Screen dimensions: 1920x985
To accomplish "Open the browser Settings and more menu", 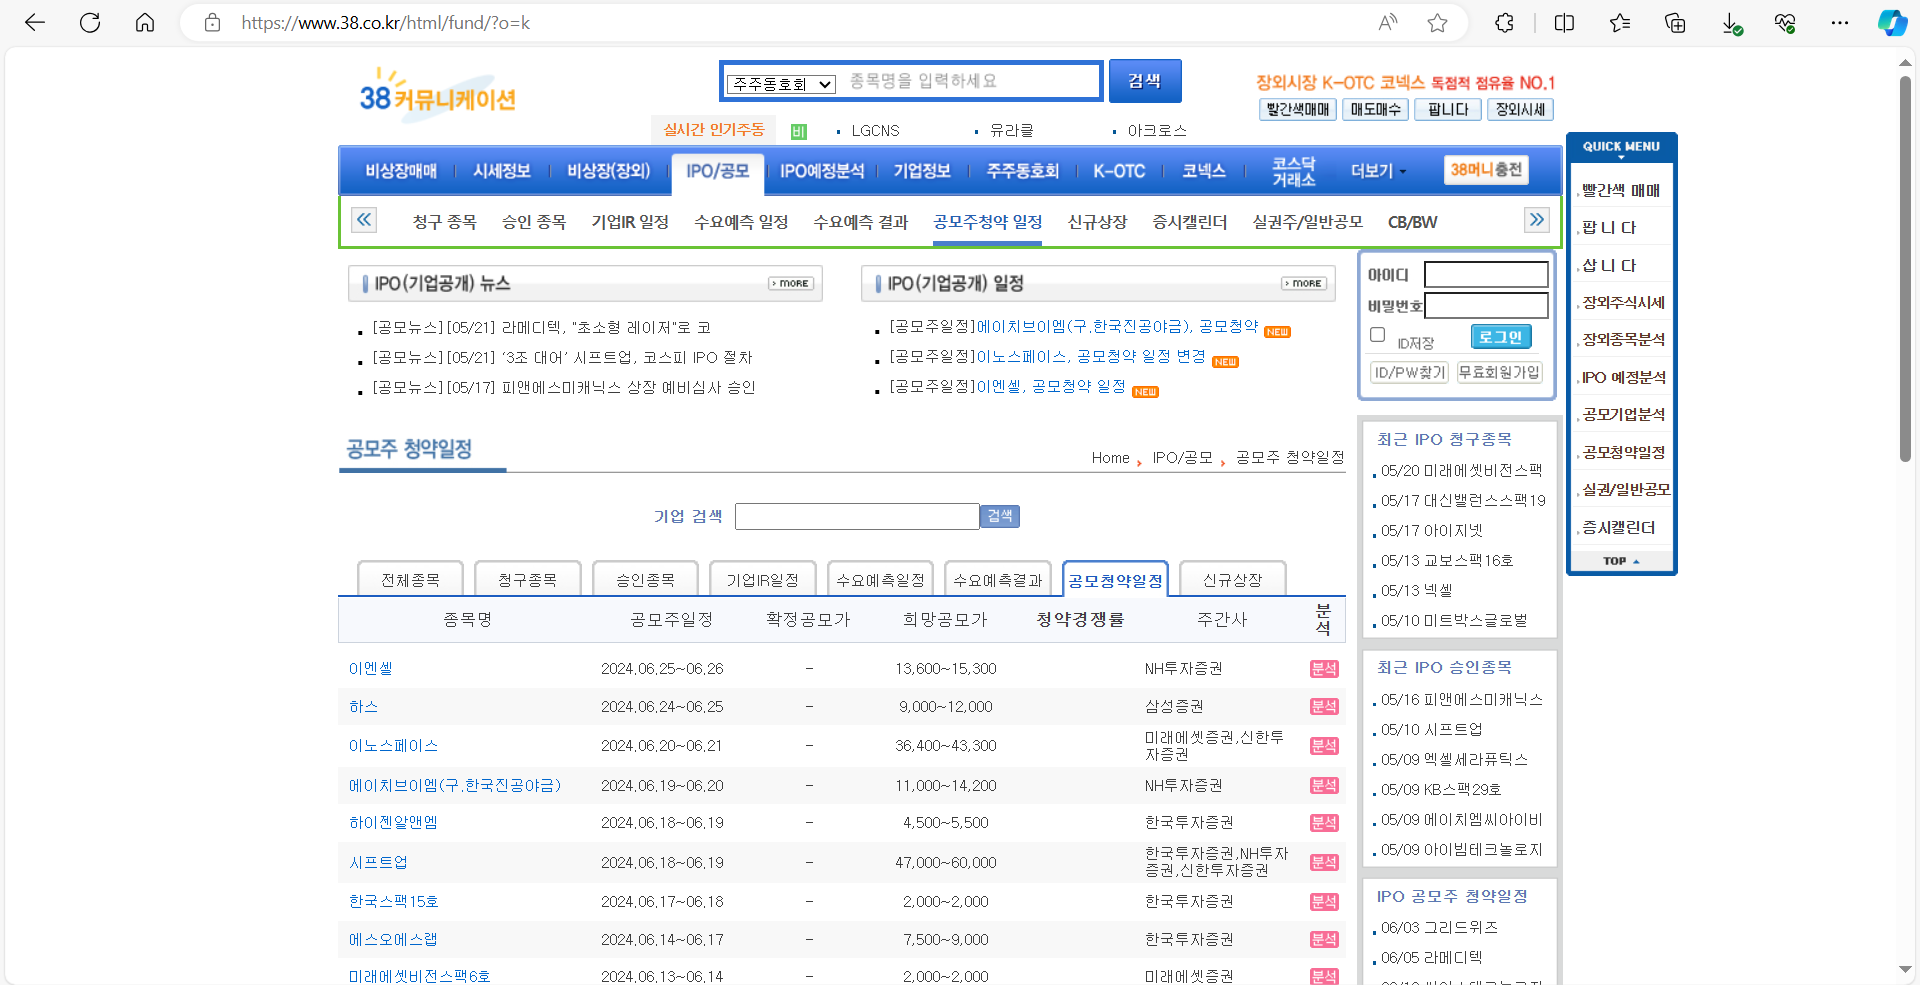I will point(1840,23).
